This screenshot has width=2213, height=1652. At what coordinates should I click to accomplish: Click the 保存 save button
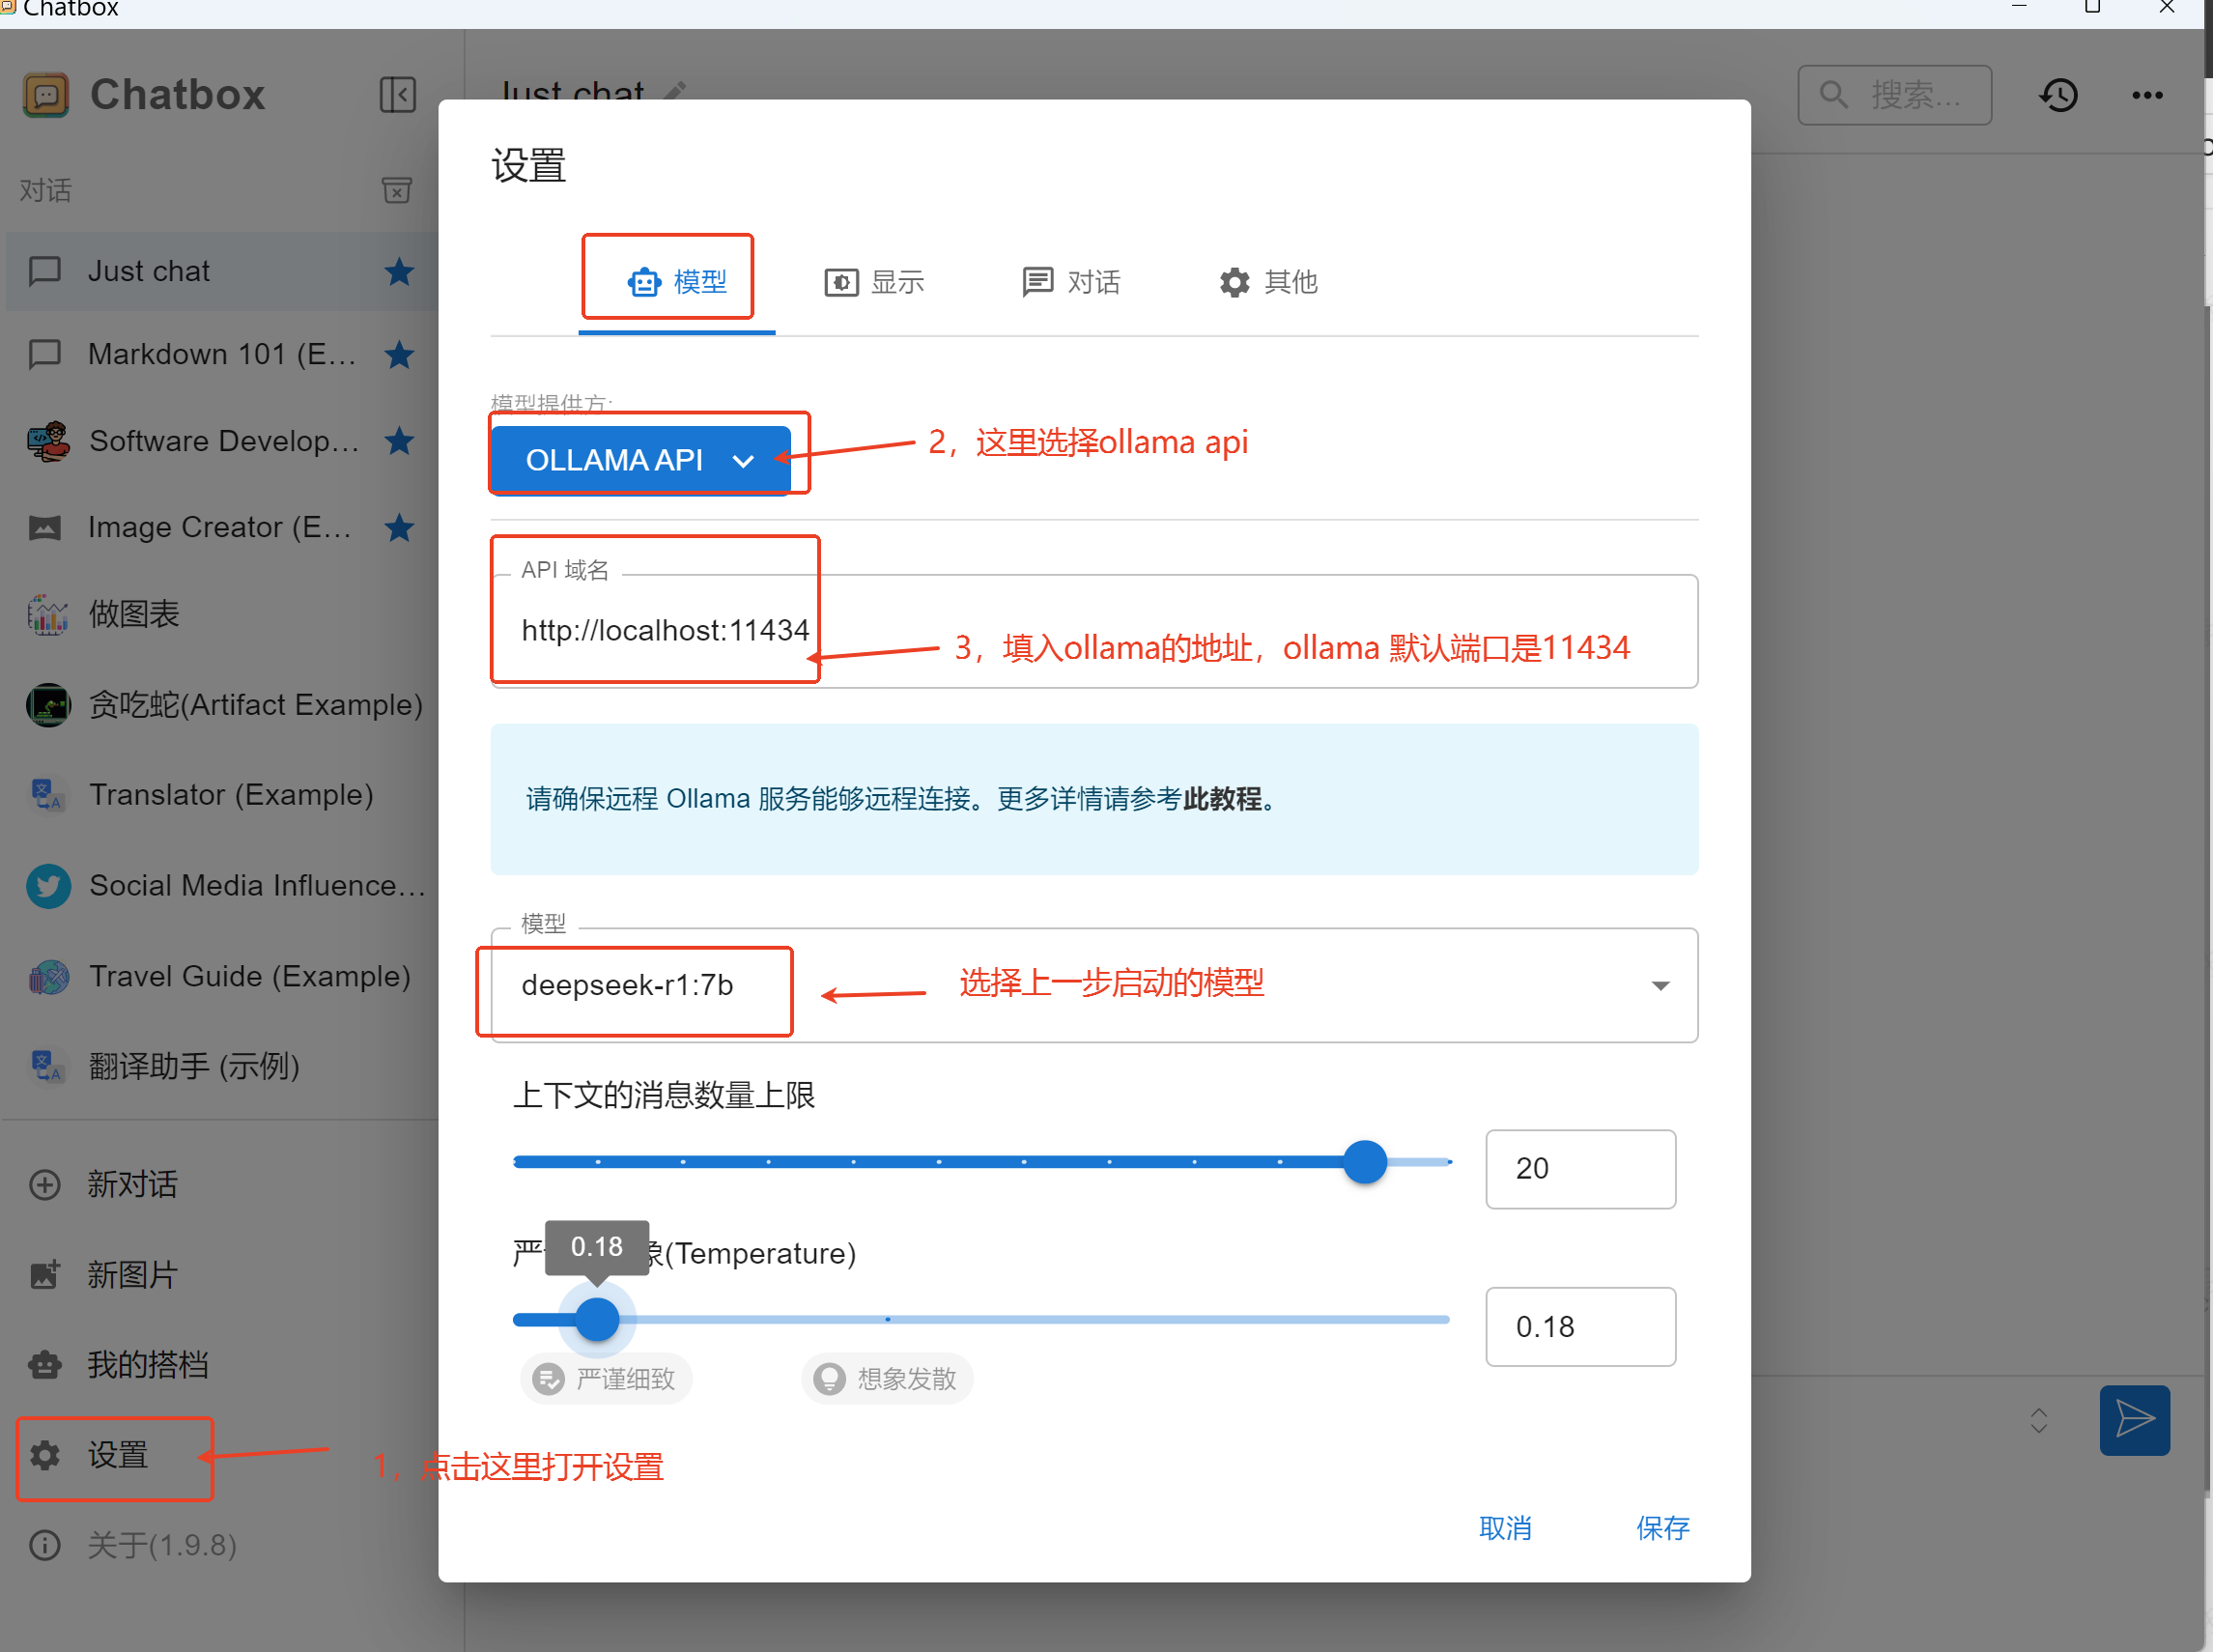click(1662, 1527)
